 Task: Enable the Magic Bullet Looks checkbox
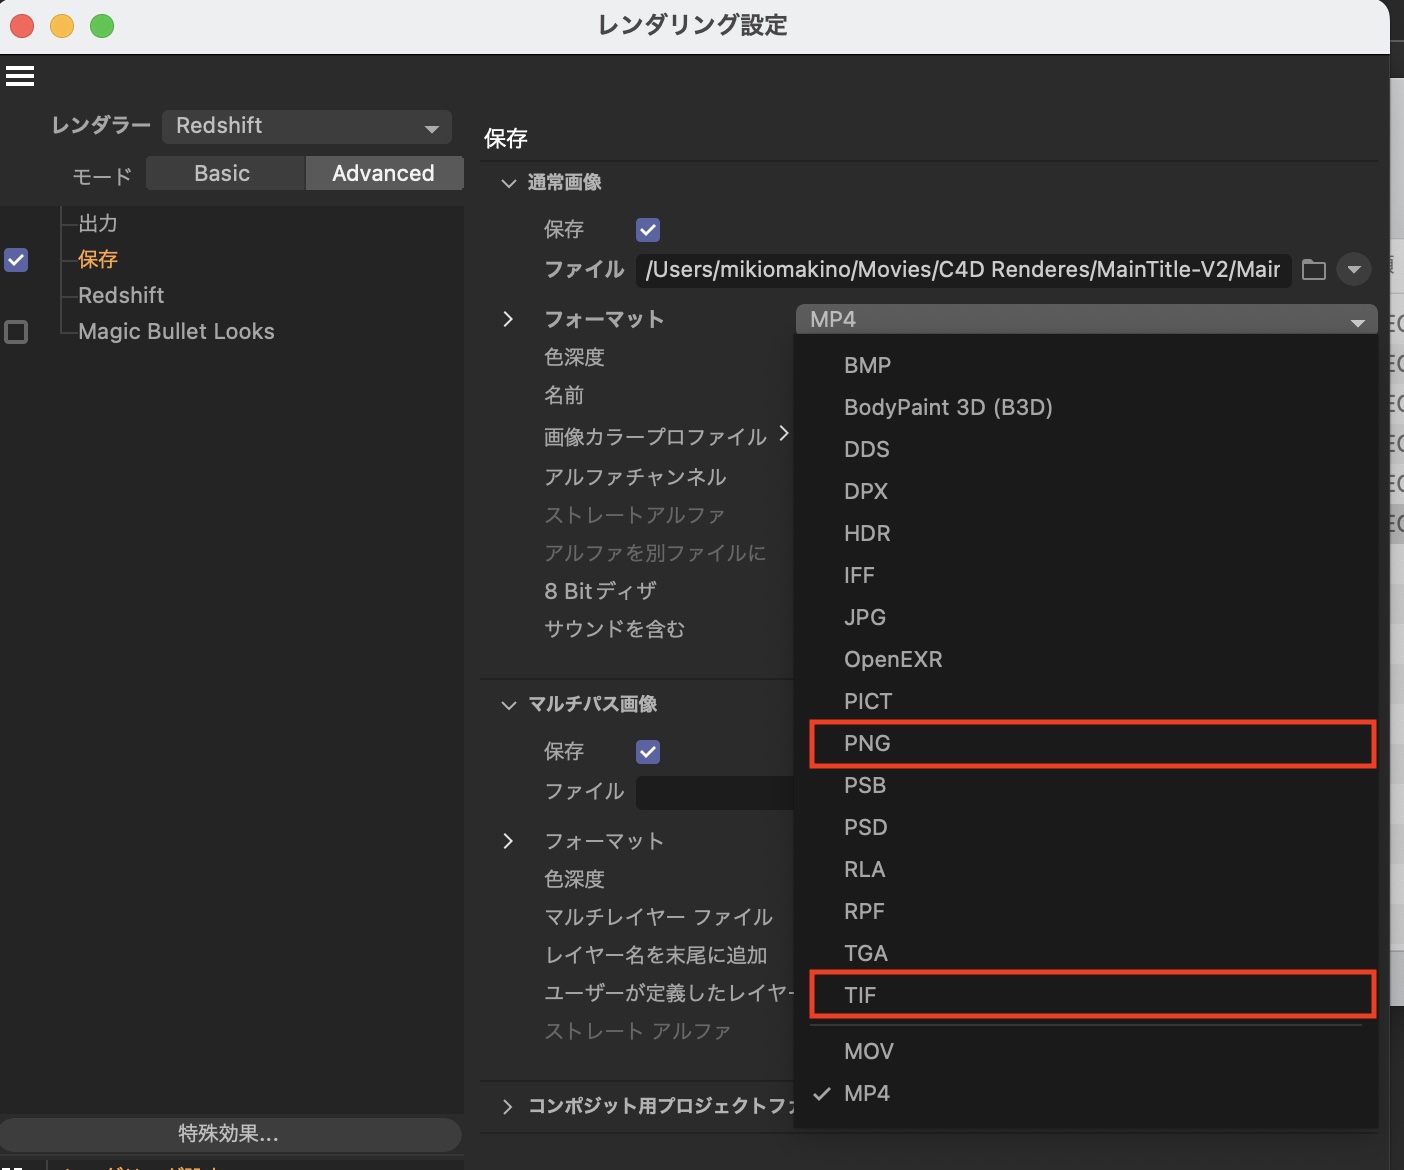pos(17,332)
